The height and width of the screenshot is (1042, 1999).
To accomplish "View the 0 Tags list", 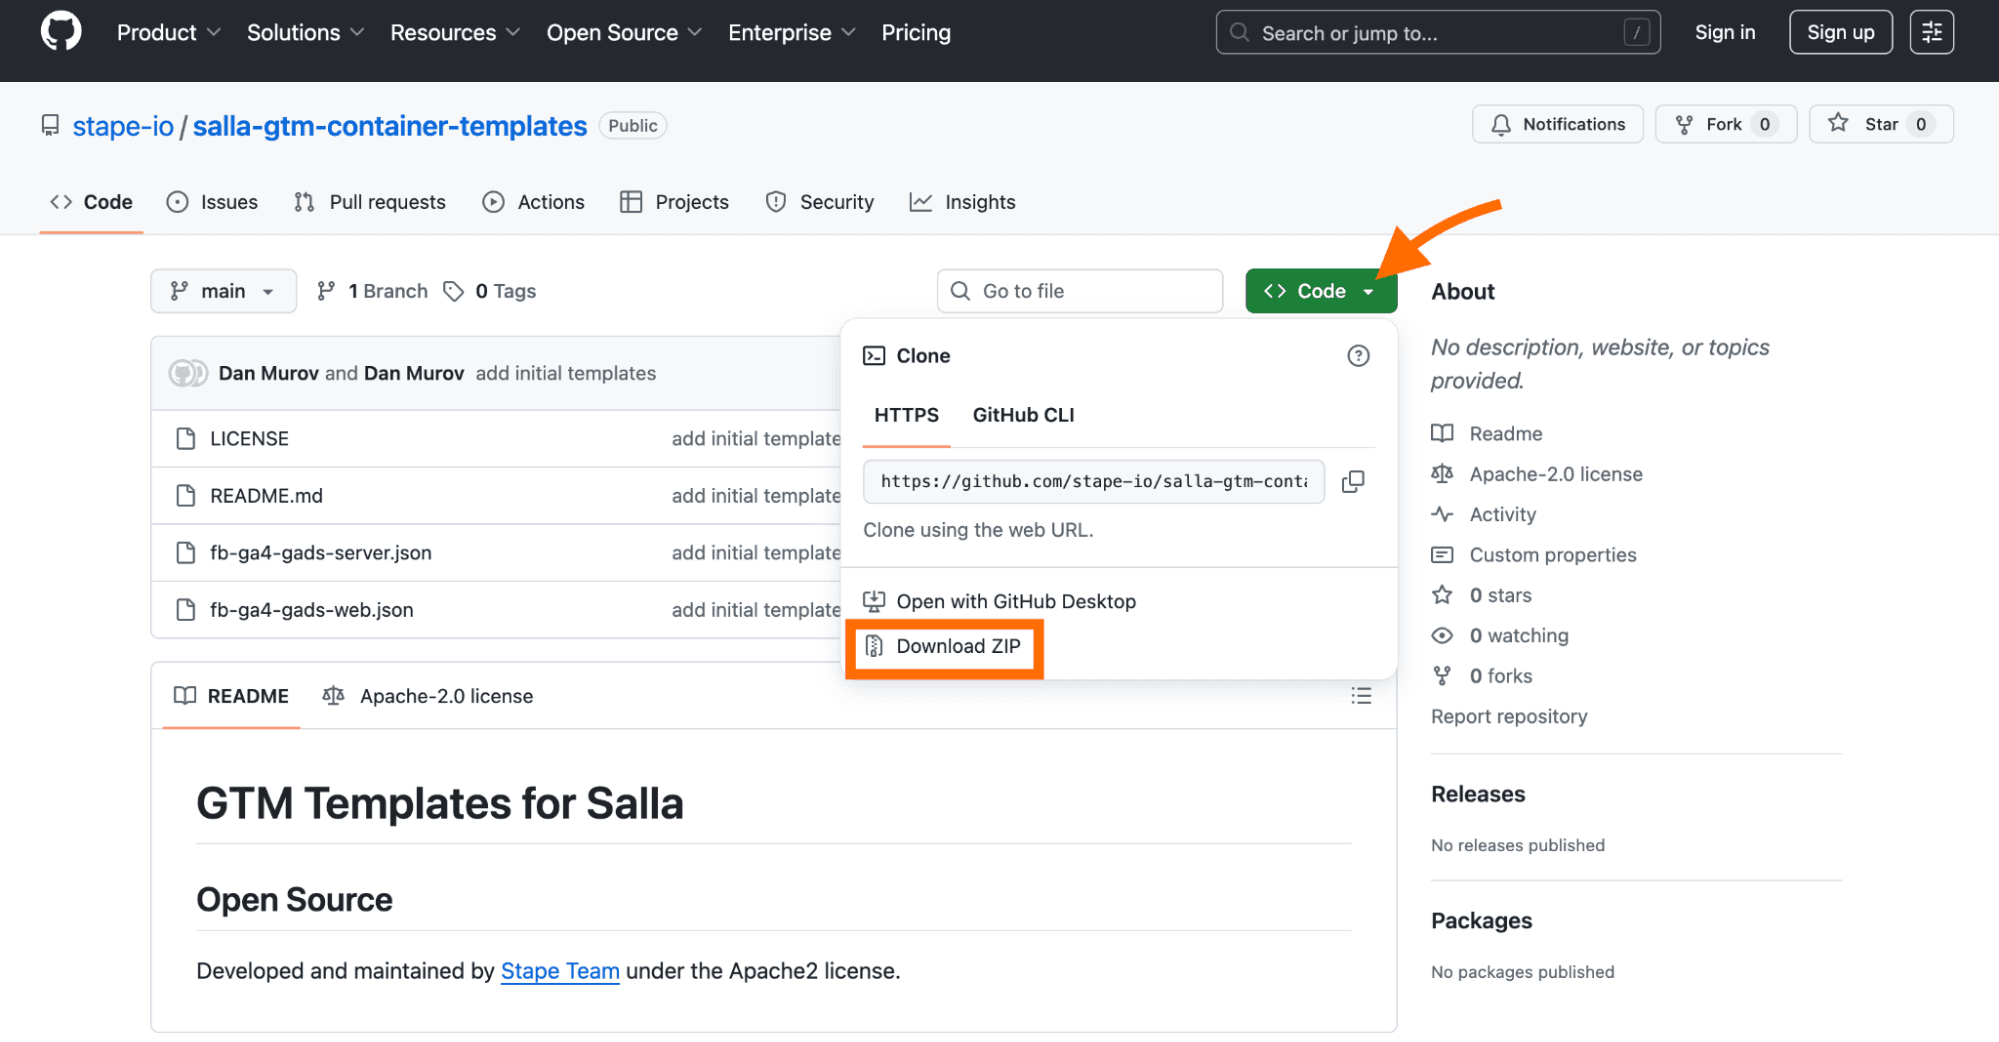I will (x=490, y=291).
